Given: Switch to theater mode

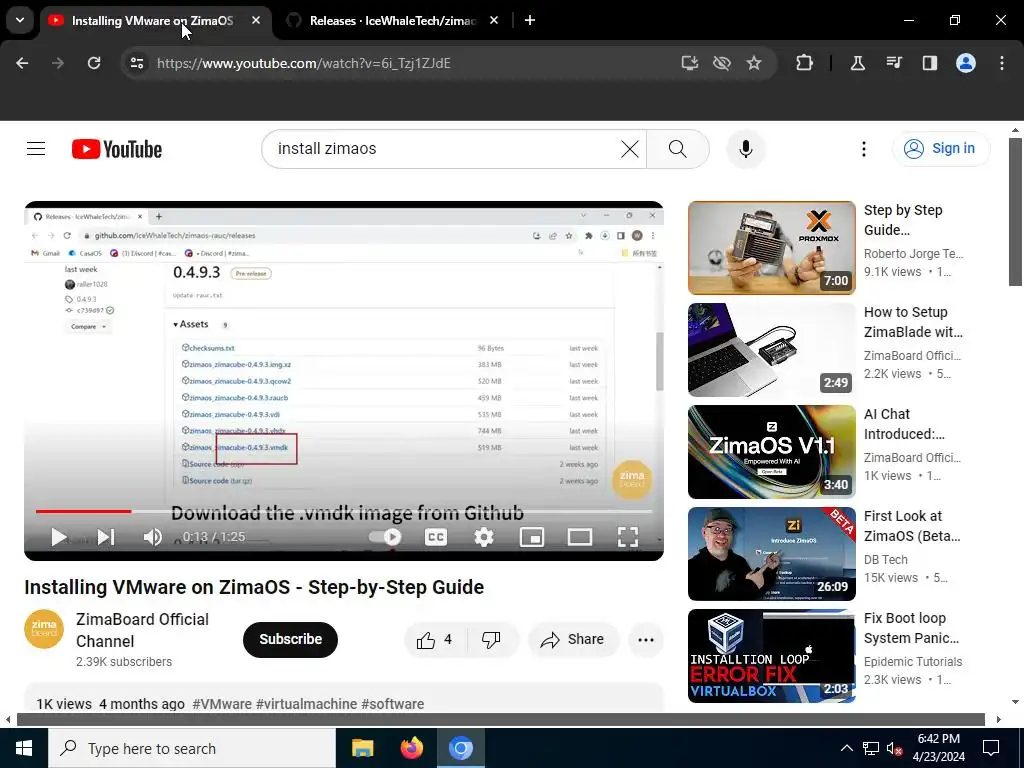Looking at the screenshot, I should click(x=579, y=537).
